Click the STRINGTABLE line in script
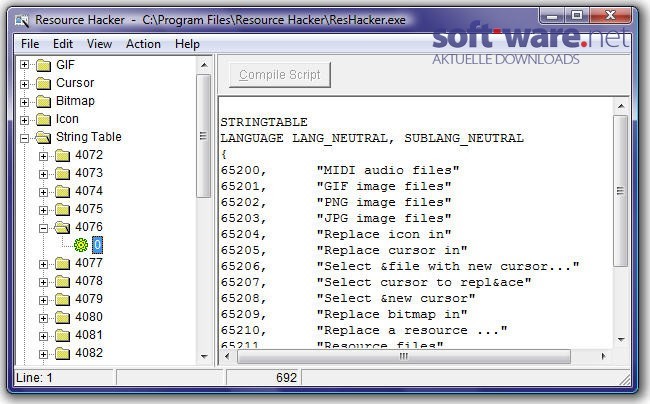Screen dimensions: 650x404 tap(264, 122)
